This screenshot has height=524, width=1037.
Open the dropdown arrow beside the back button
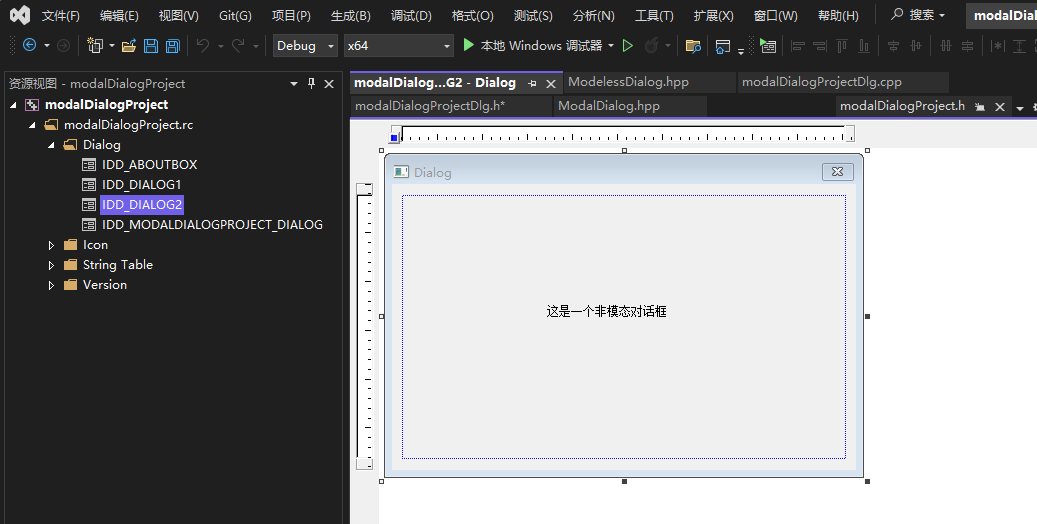pyautogui.click(x=47, y=46)
